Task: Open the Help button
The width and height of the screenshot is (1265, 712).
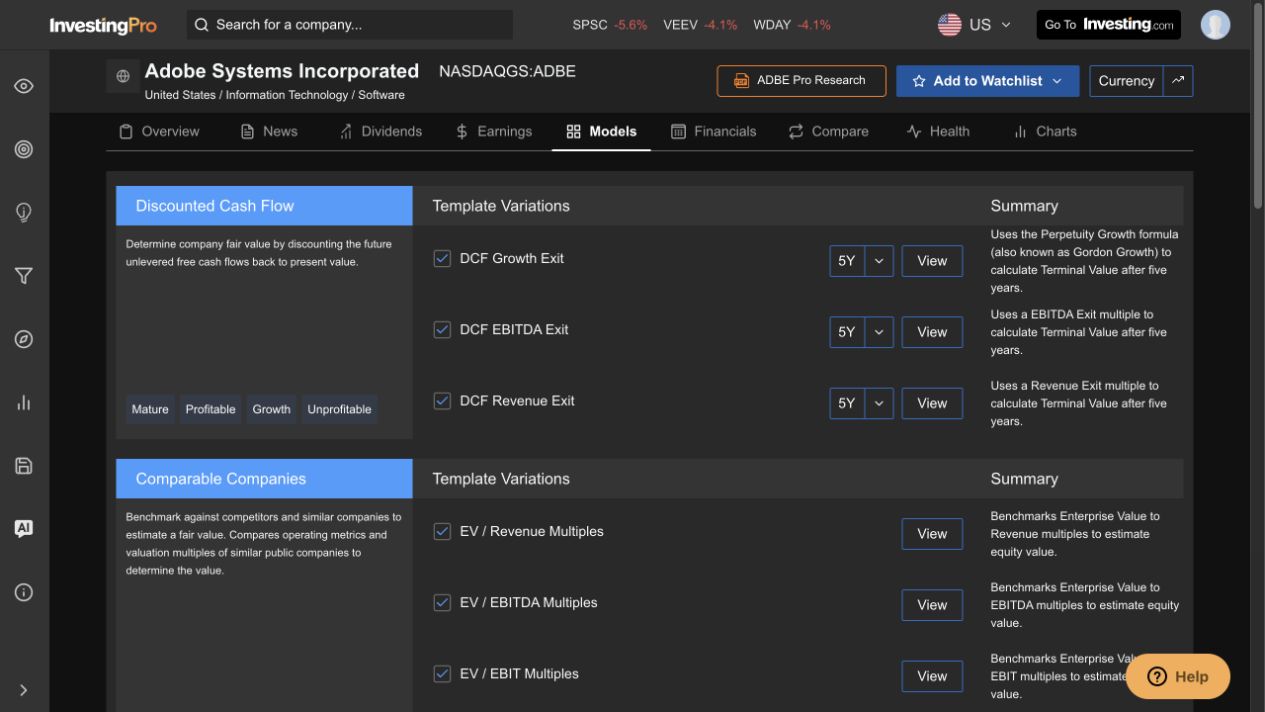Action: 1178,676
